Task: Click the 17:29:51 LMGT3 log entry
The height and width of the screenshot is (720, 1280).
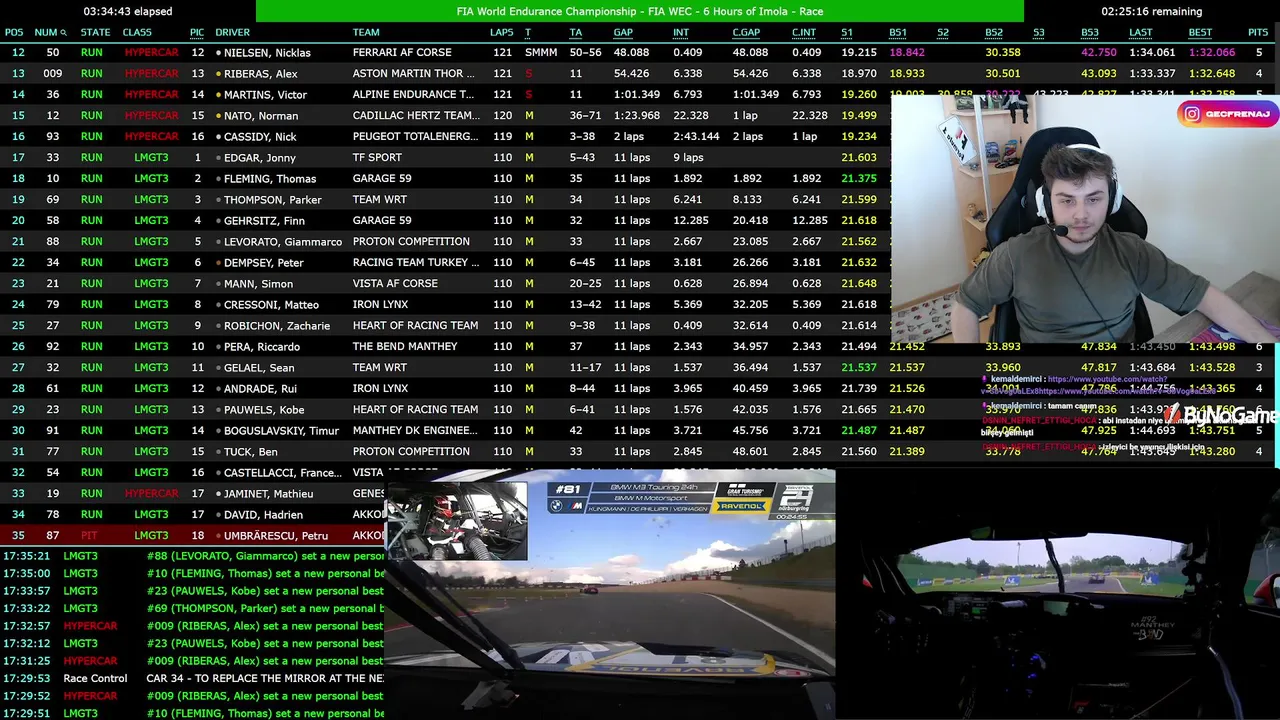Action: 194,713
